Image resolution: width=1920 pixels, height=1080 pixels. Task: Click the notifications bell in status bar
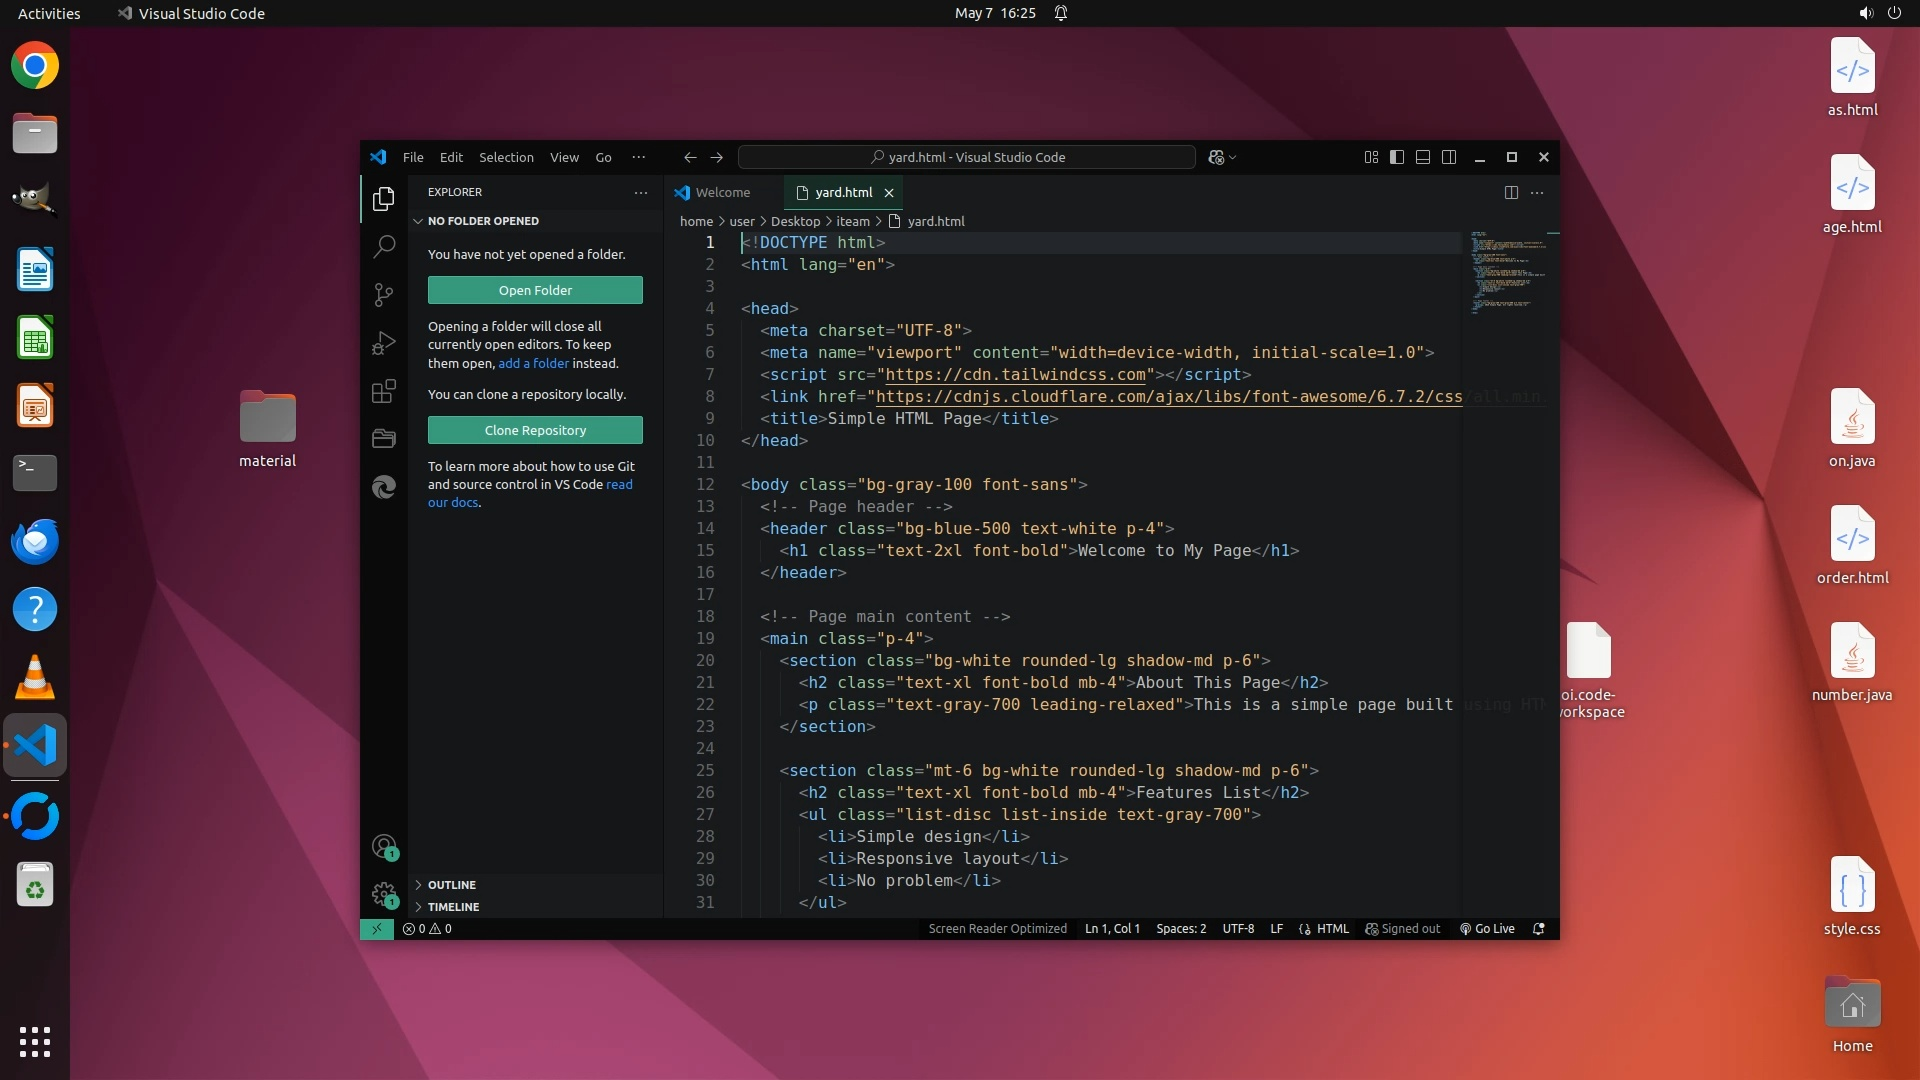click(1539, 929)
